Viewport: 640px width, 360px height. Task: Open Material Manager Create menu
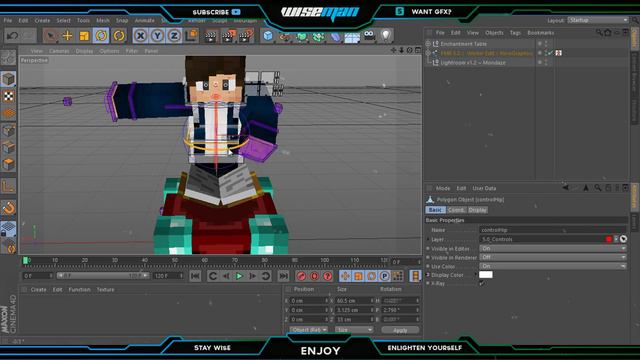(38, 290)
